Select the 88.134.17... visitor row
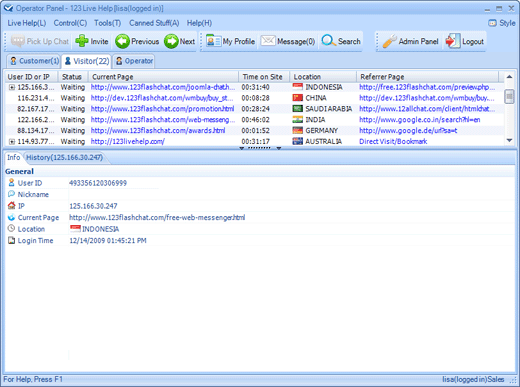 click(254, 130)
